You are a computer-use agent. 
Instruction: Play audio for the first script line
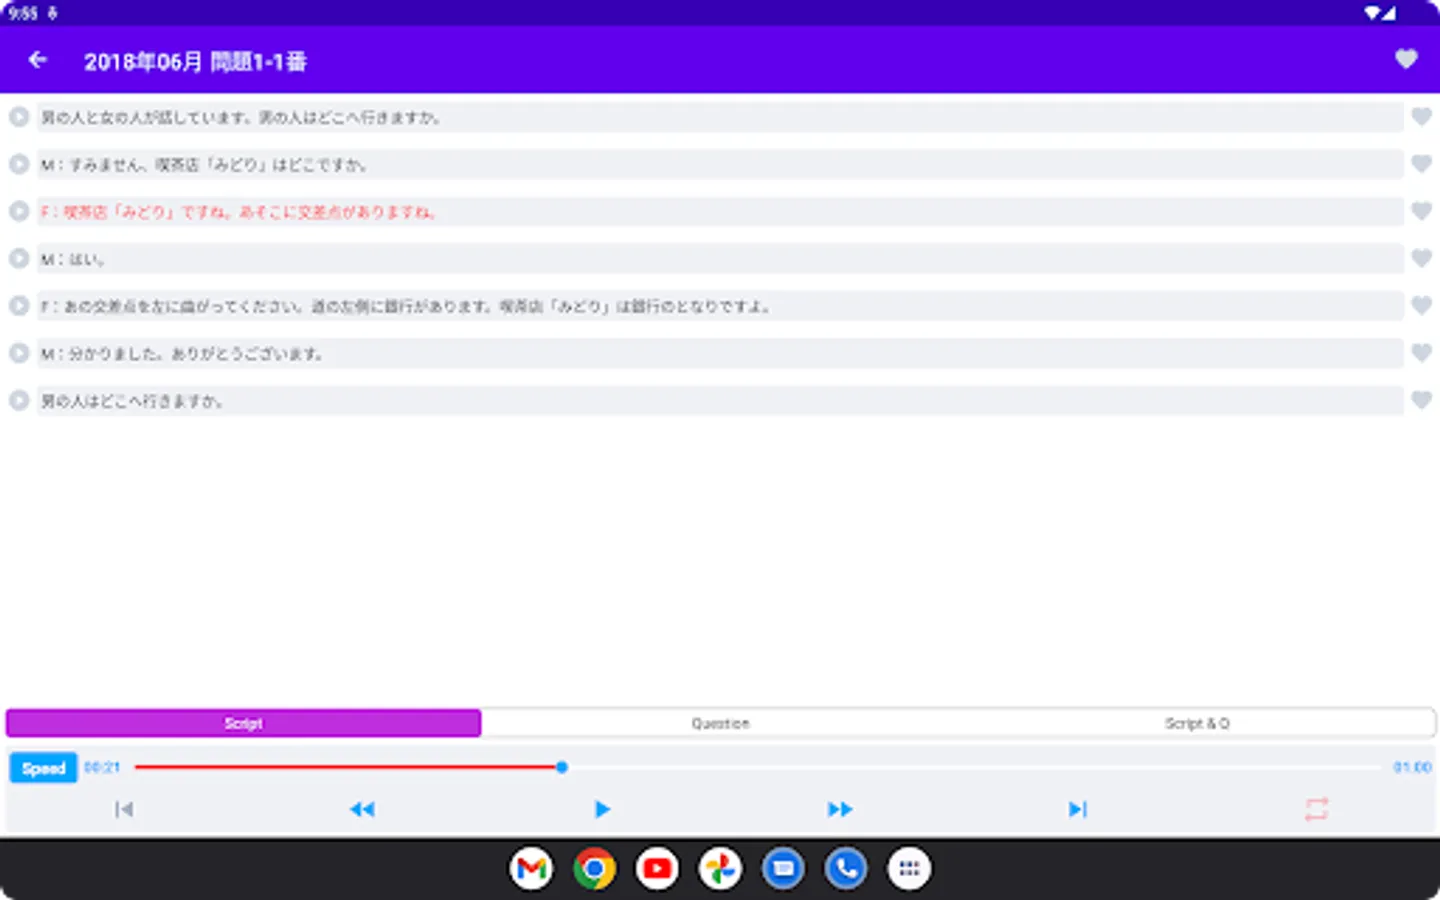click(18, 116)
